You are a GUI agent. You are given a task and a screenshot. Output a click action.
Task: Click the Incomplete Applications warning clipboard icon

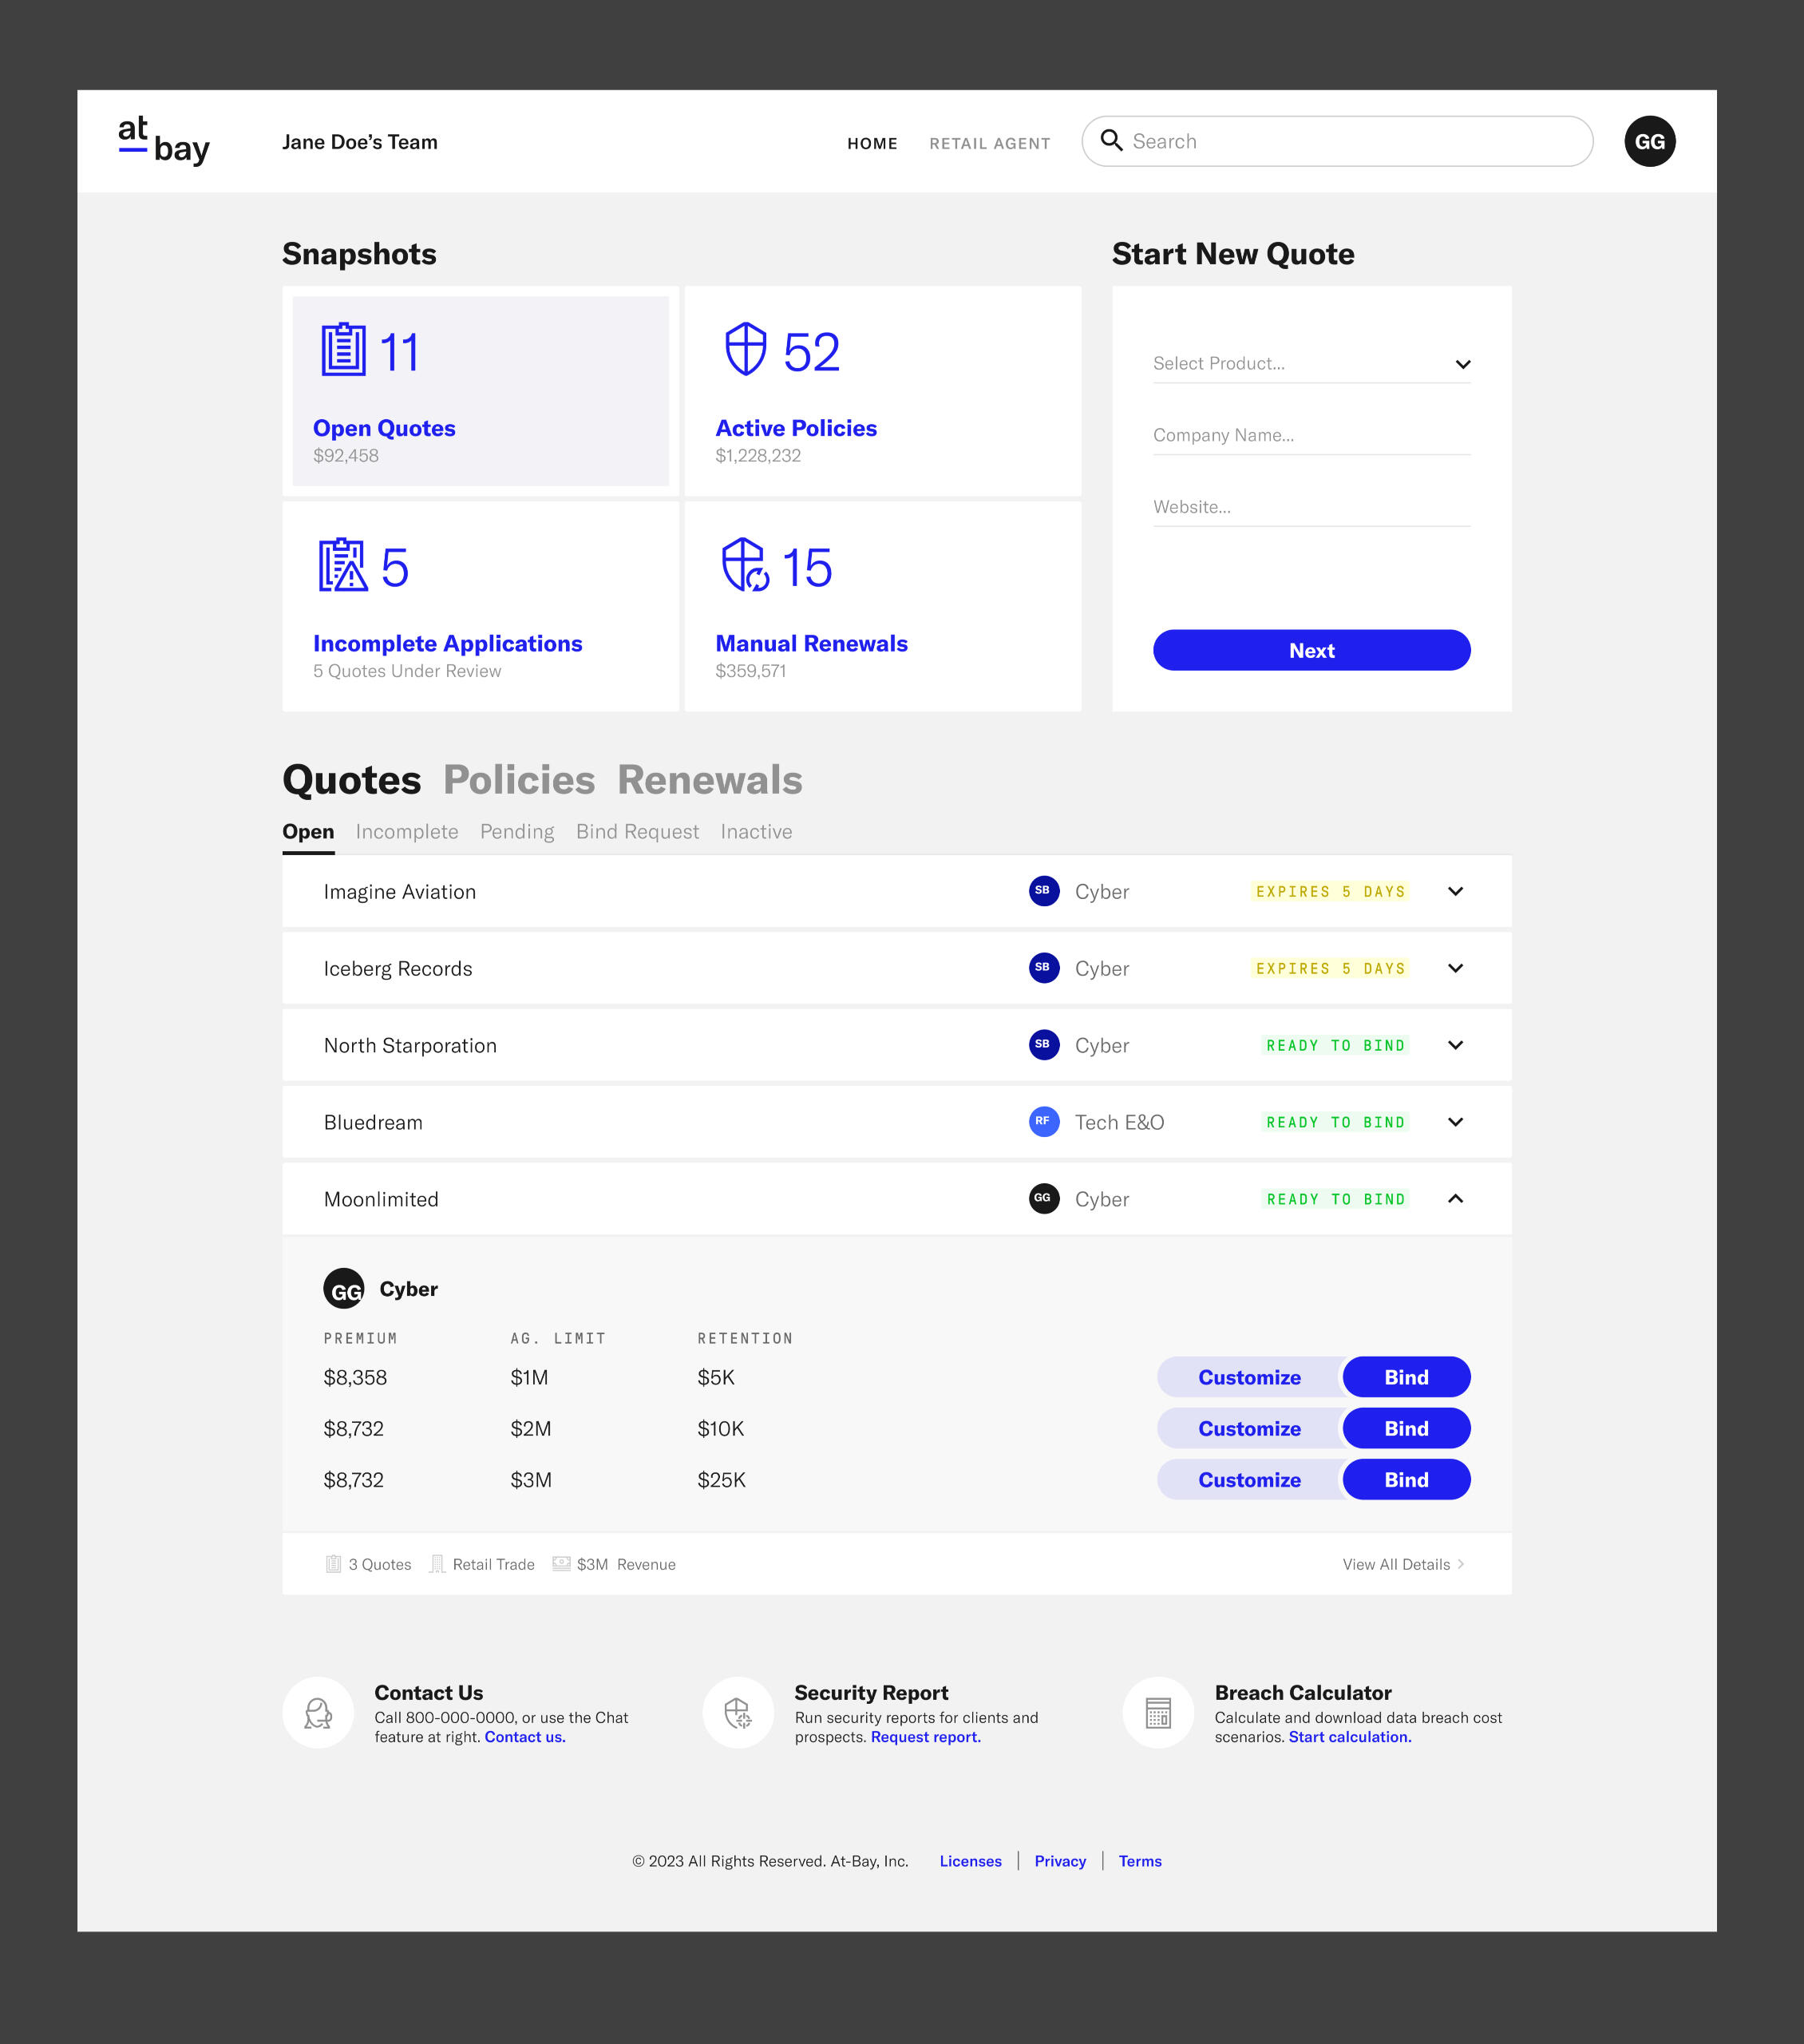point(343,565)
